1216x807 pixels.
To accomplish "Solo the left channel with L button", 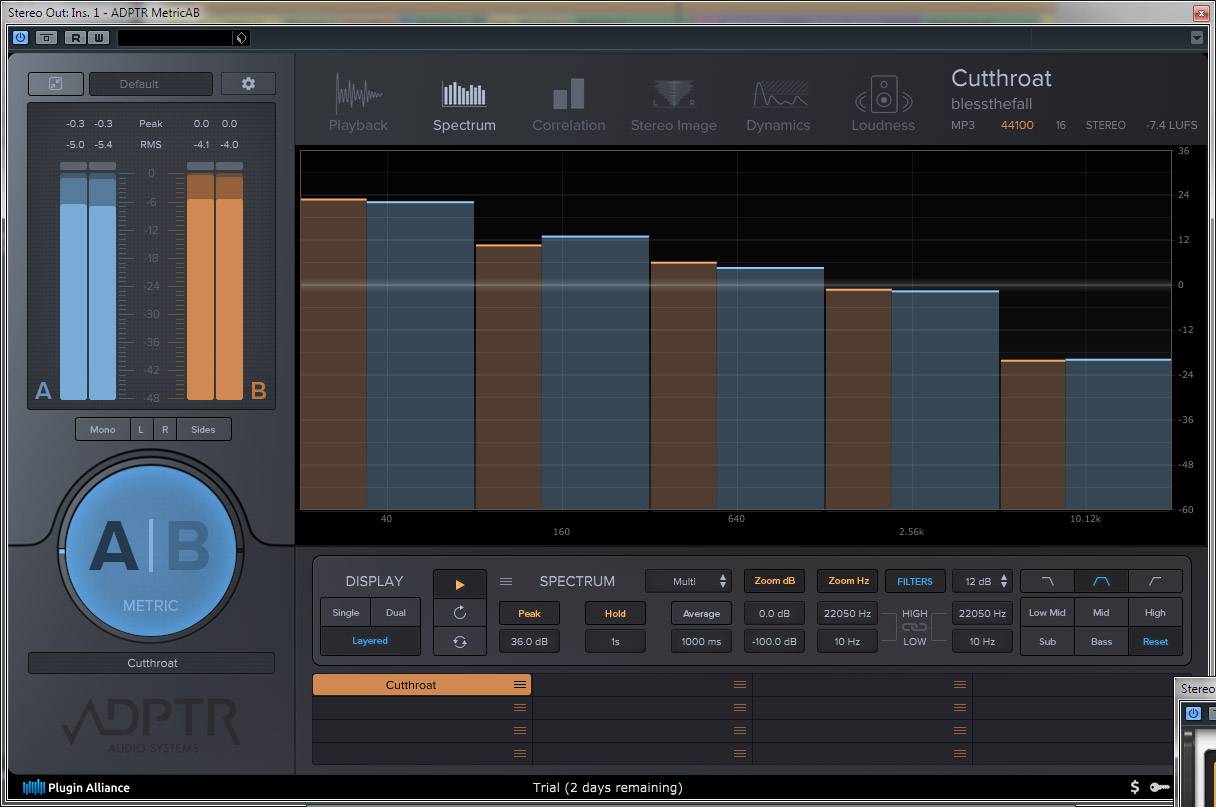I will pyautogui.click(x=141, y=429).
